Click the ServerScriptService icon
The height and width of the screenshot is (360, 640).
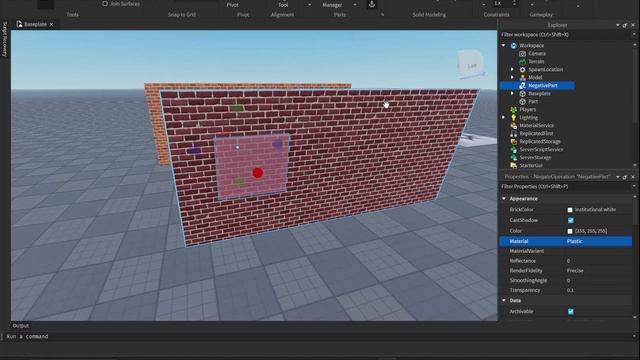pos(513,149)
